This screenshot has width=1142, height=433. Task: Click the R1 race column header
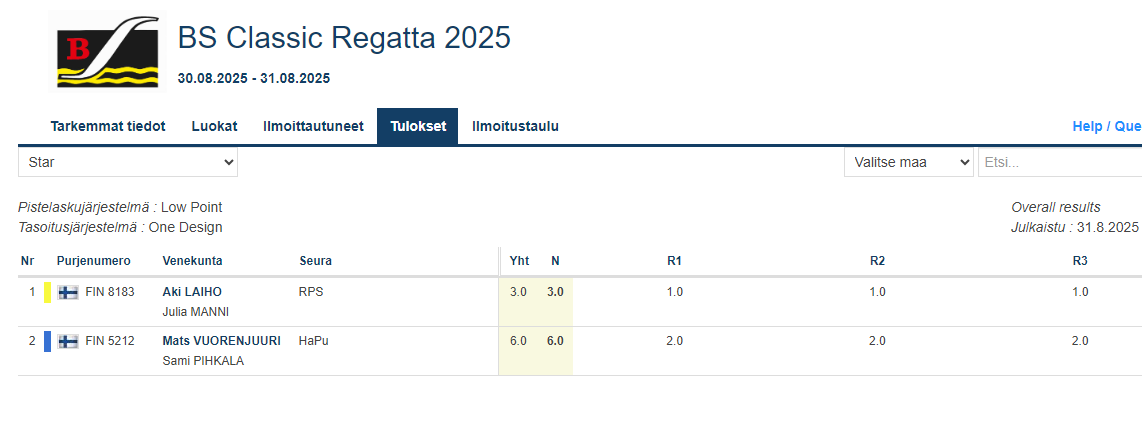click(x=674, y=261)
